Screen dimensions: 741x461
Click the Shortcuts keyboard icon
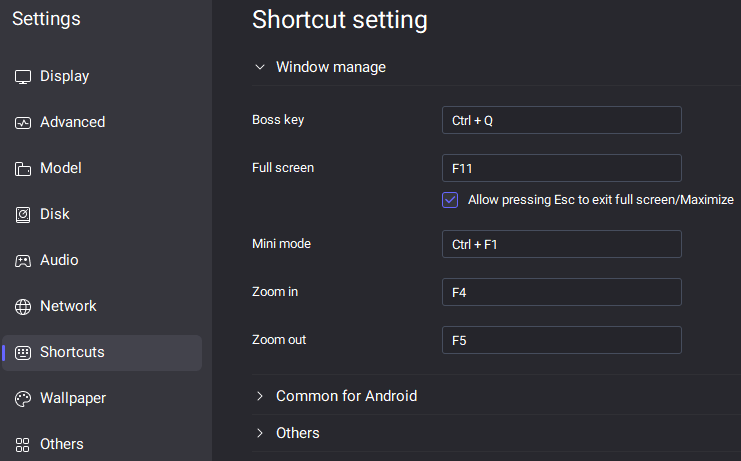[x=23, y=353]
